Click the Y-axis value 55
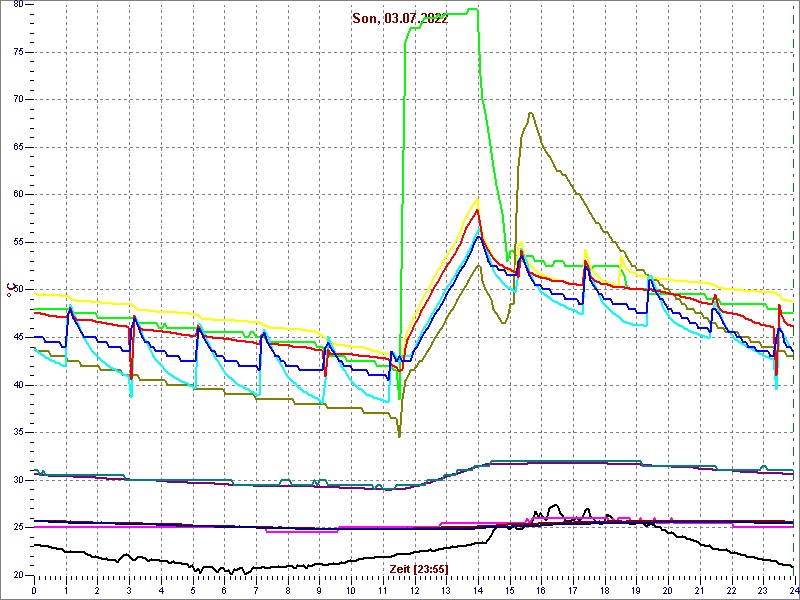Viewport: 800px width, 600px height. 19,242
